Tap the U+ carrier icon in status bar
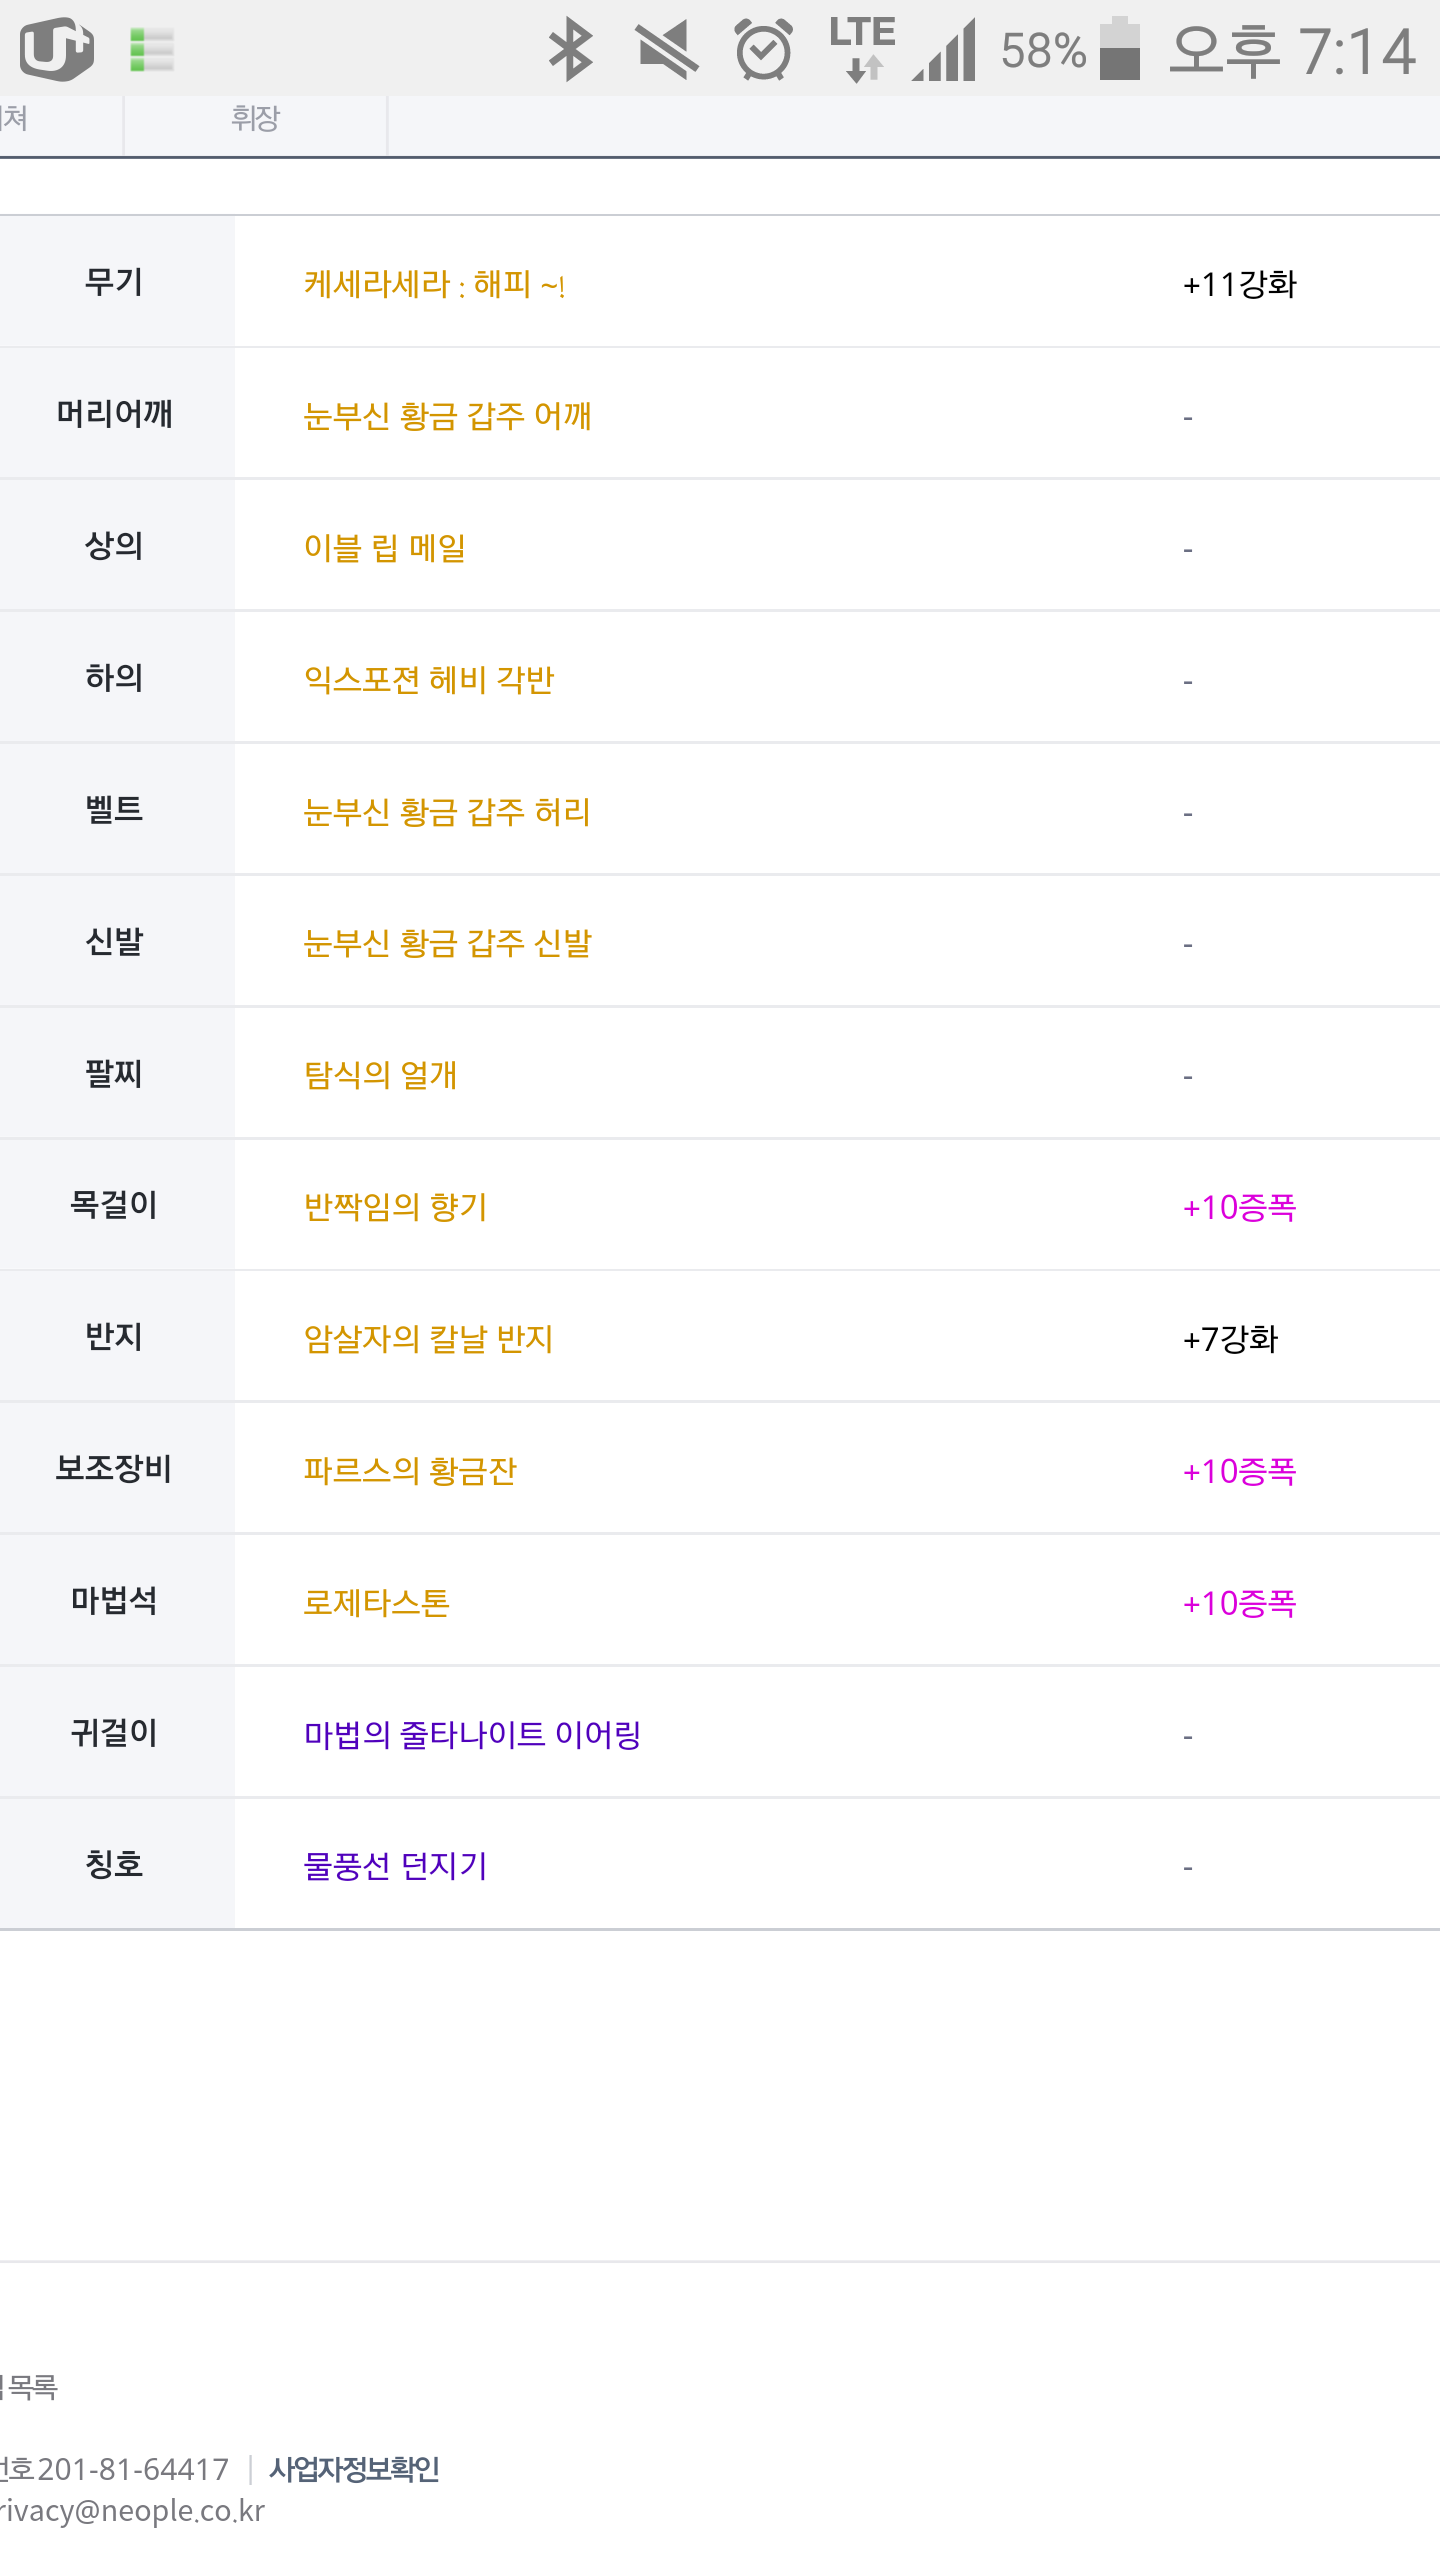 [x=57, y=48]
